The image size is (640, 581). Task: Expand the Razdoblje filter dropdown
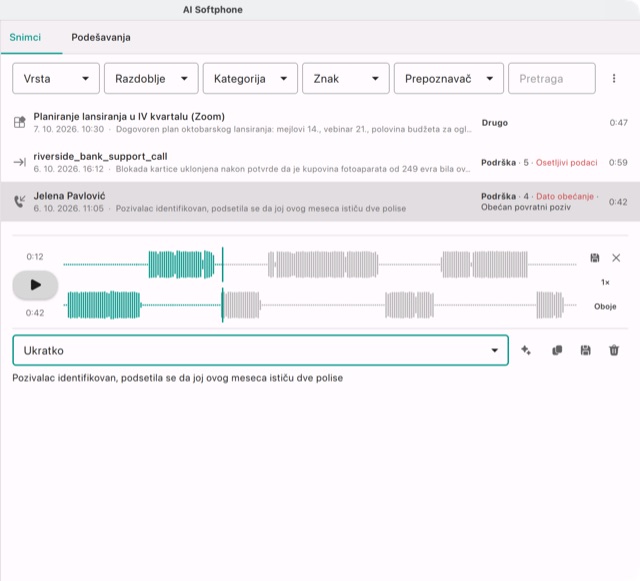click(151, 78)
